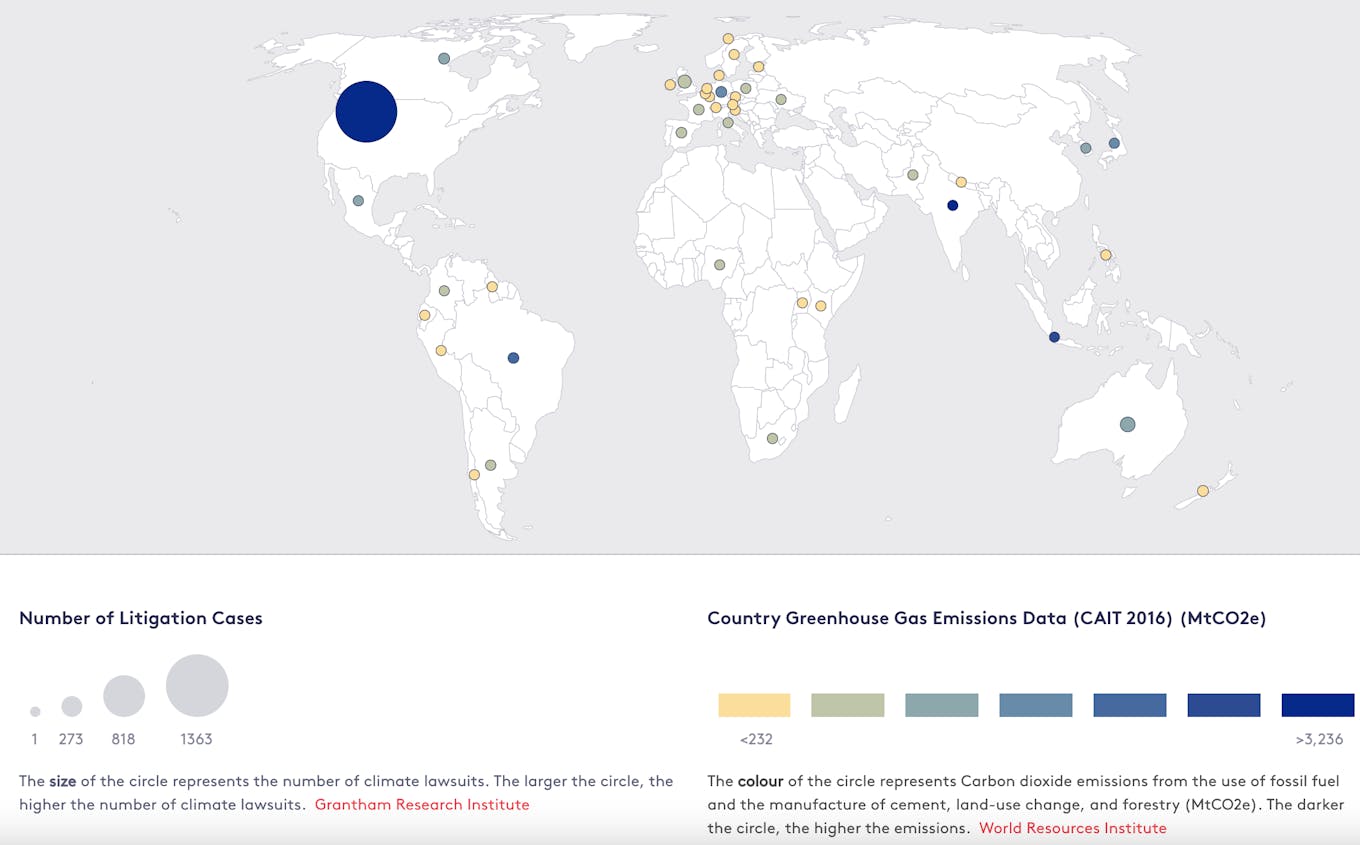This screenshot has height=845, width=1360.
Task: Click the lightest yellow <232 emissions swatch
Action: 754,705
